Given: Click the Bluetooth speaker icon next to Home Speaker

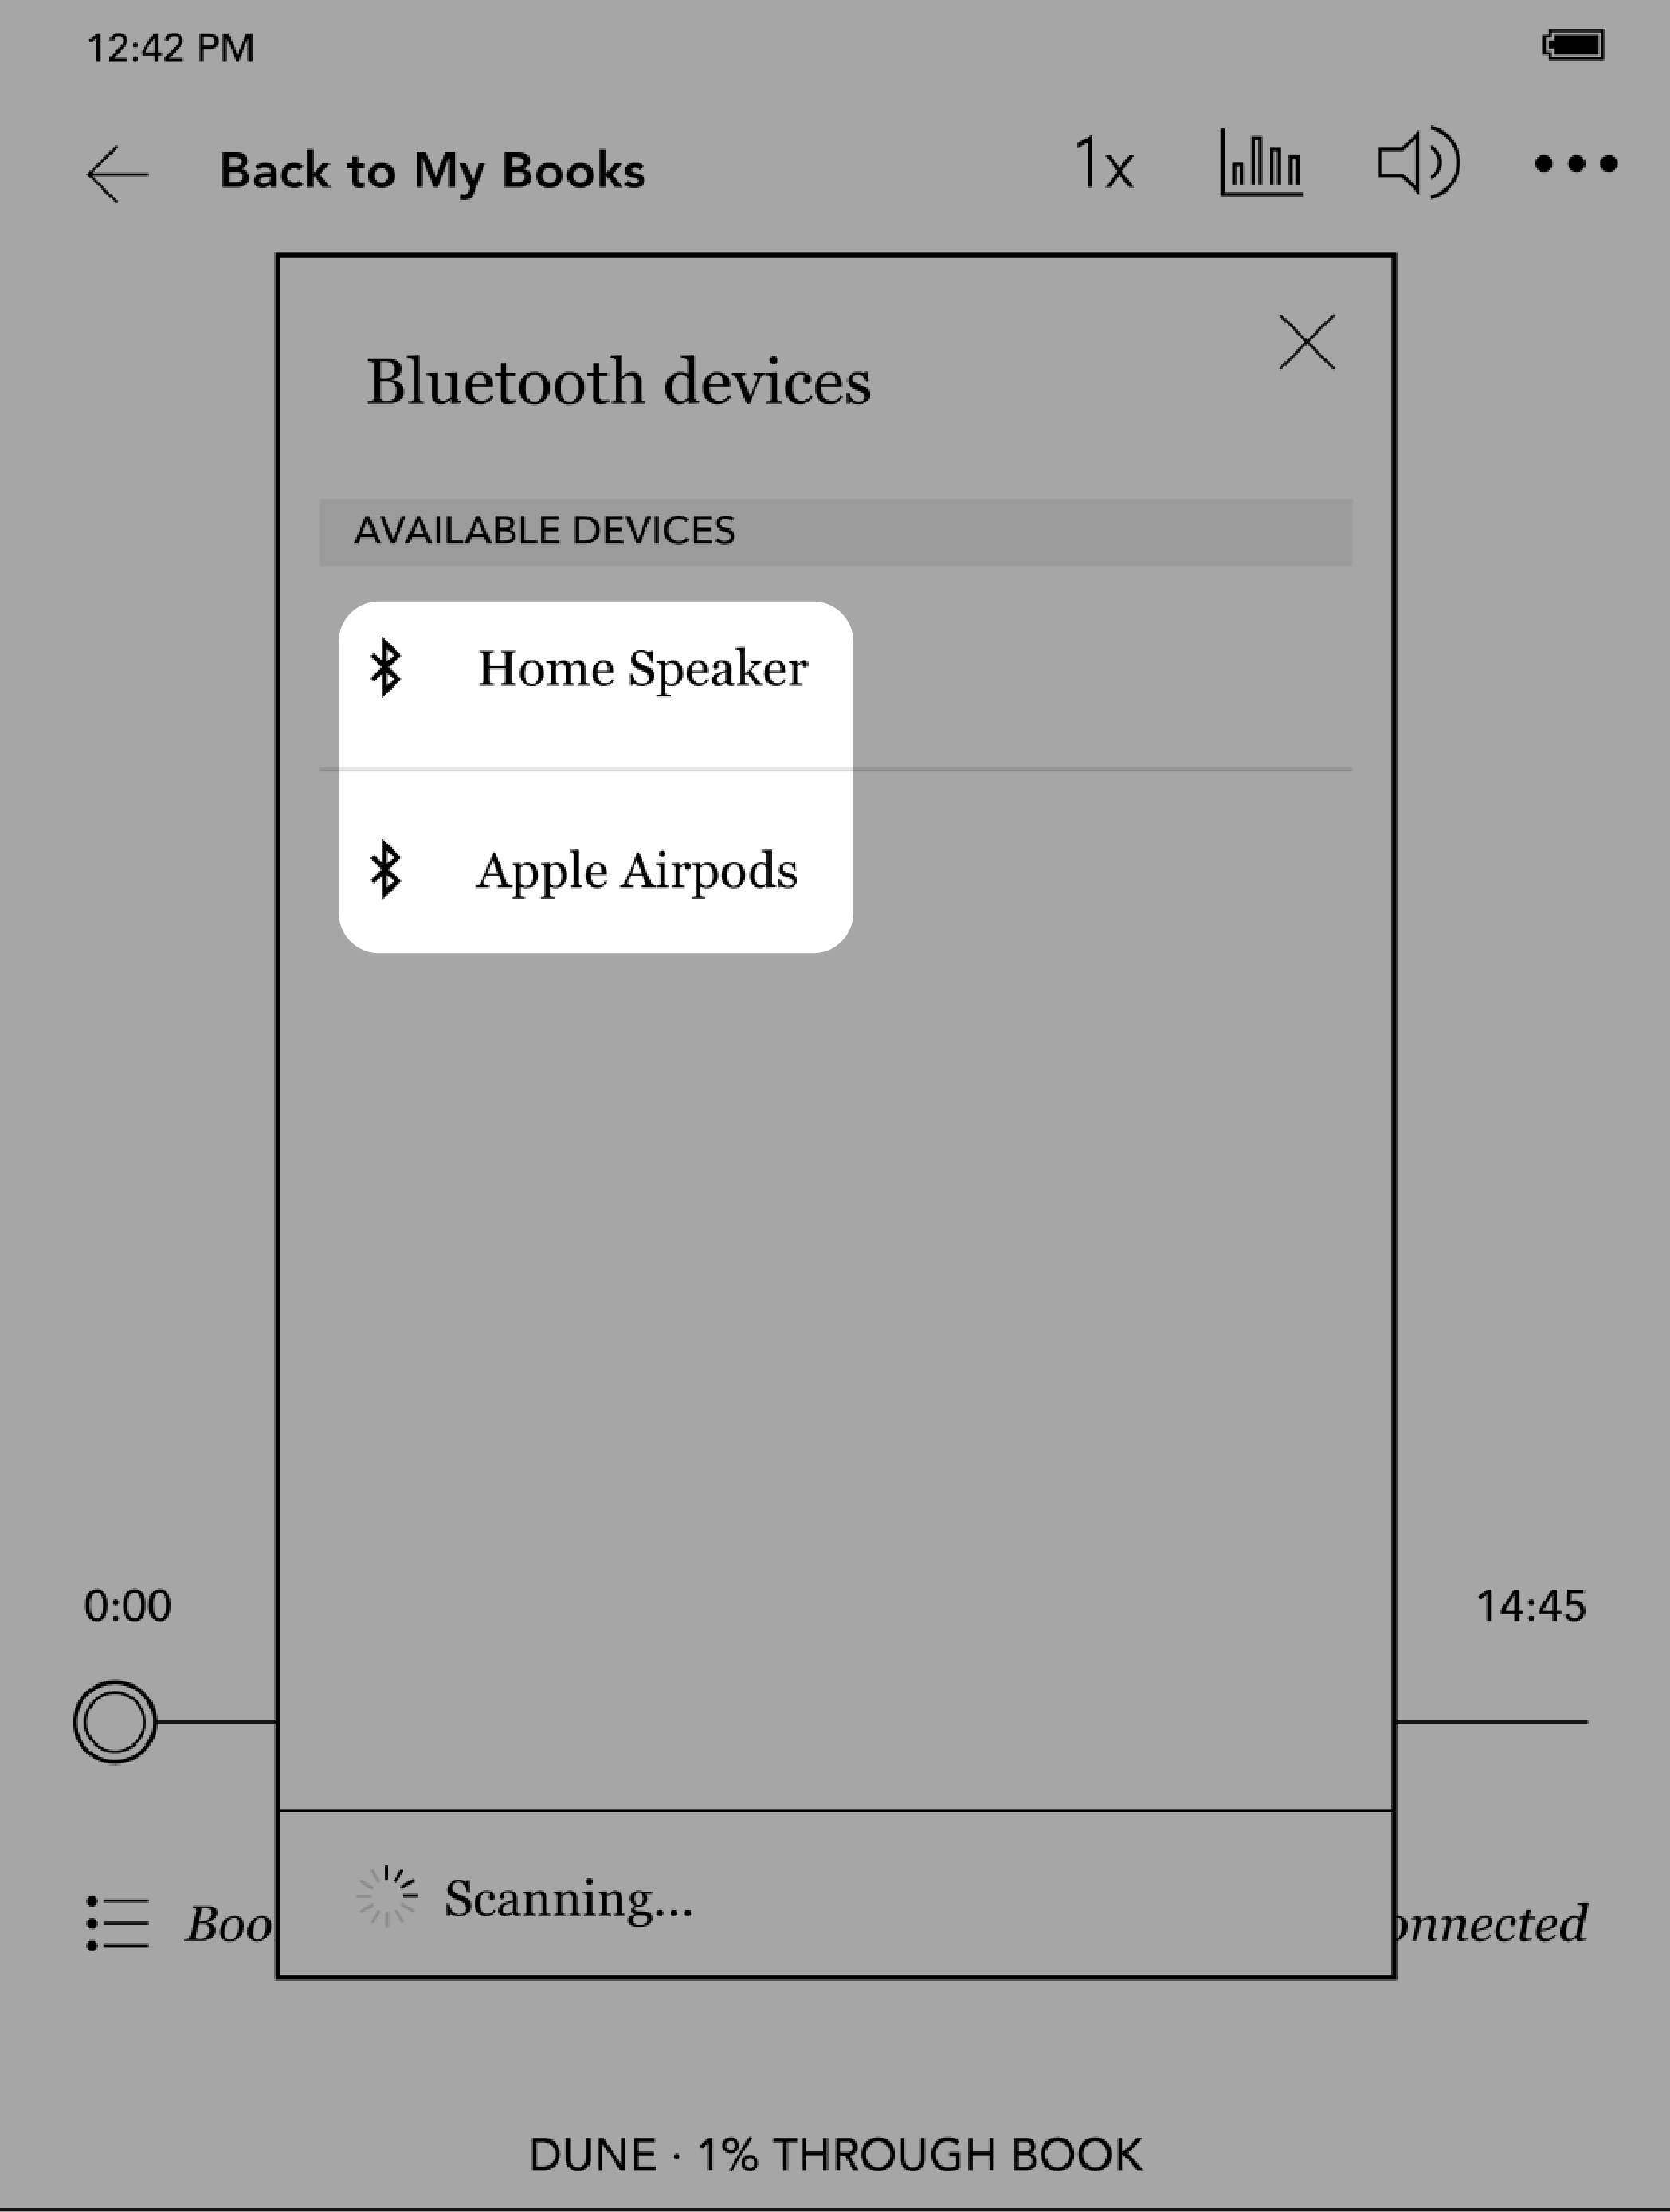Looking at the screenshot, I should [x=388, y=667].
